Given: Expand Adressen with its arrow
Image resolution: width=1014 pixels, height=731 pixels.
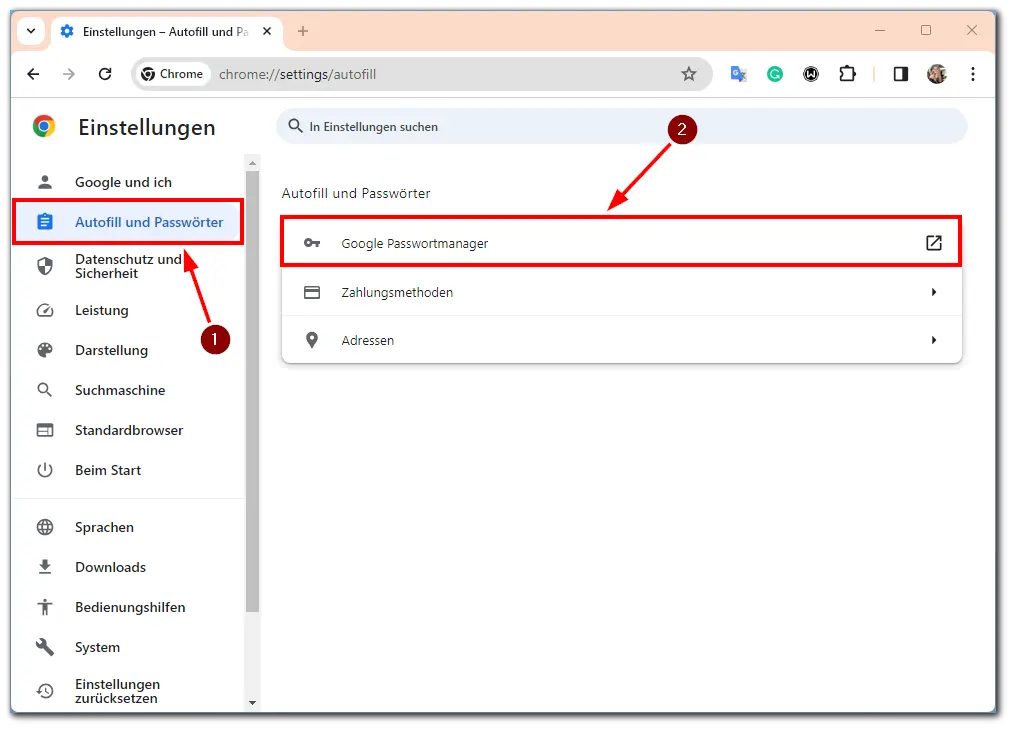Looking at the screenshot, I should coord(934,340).
